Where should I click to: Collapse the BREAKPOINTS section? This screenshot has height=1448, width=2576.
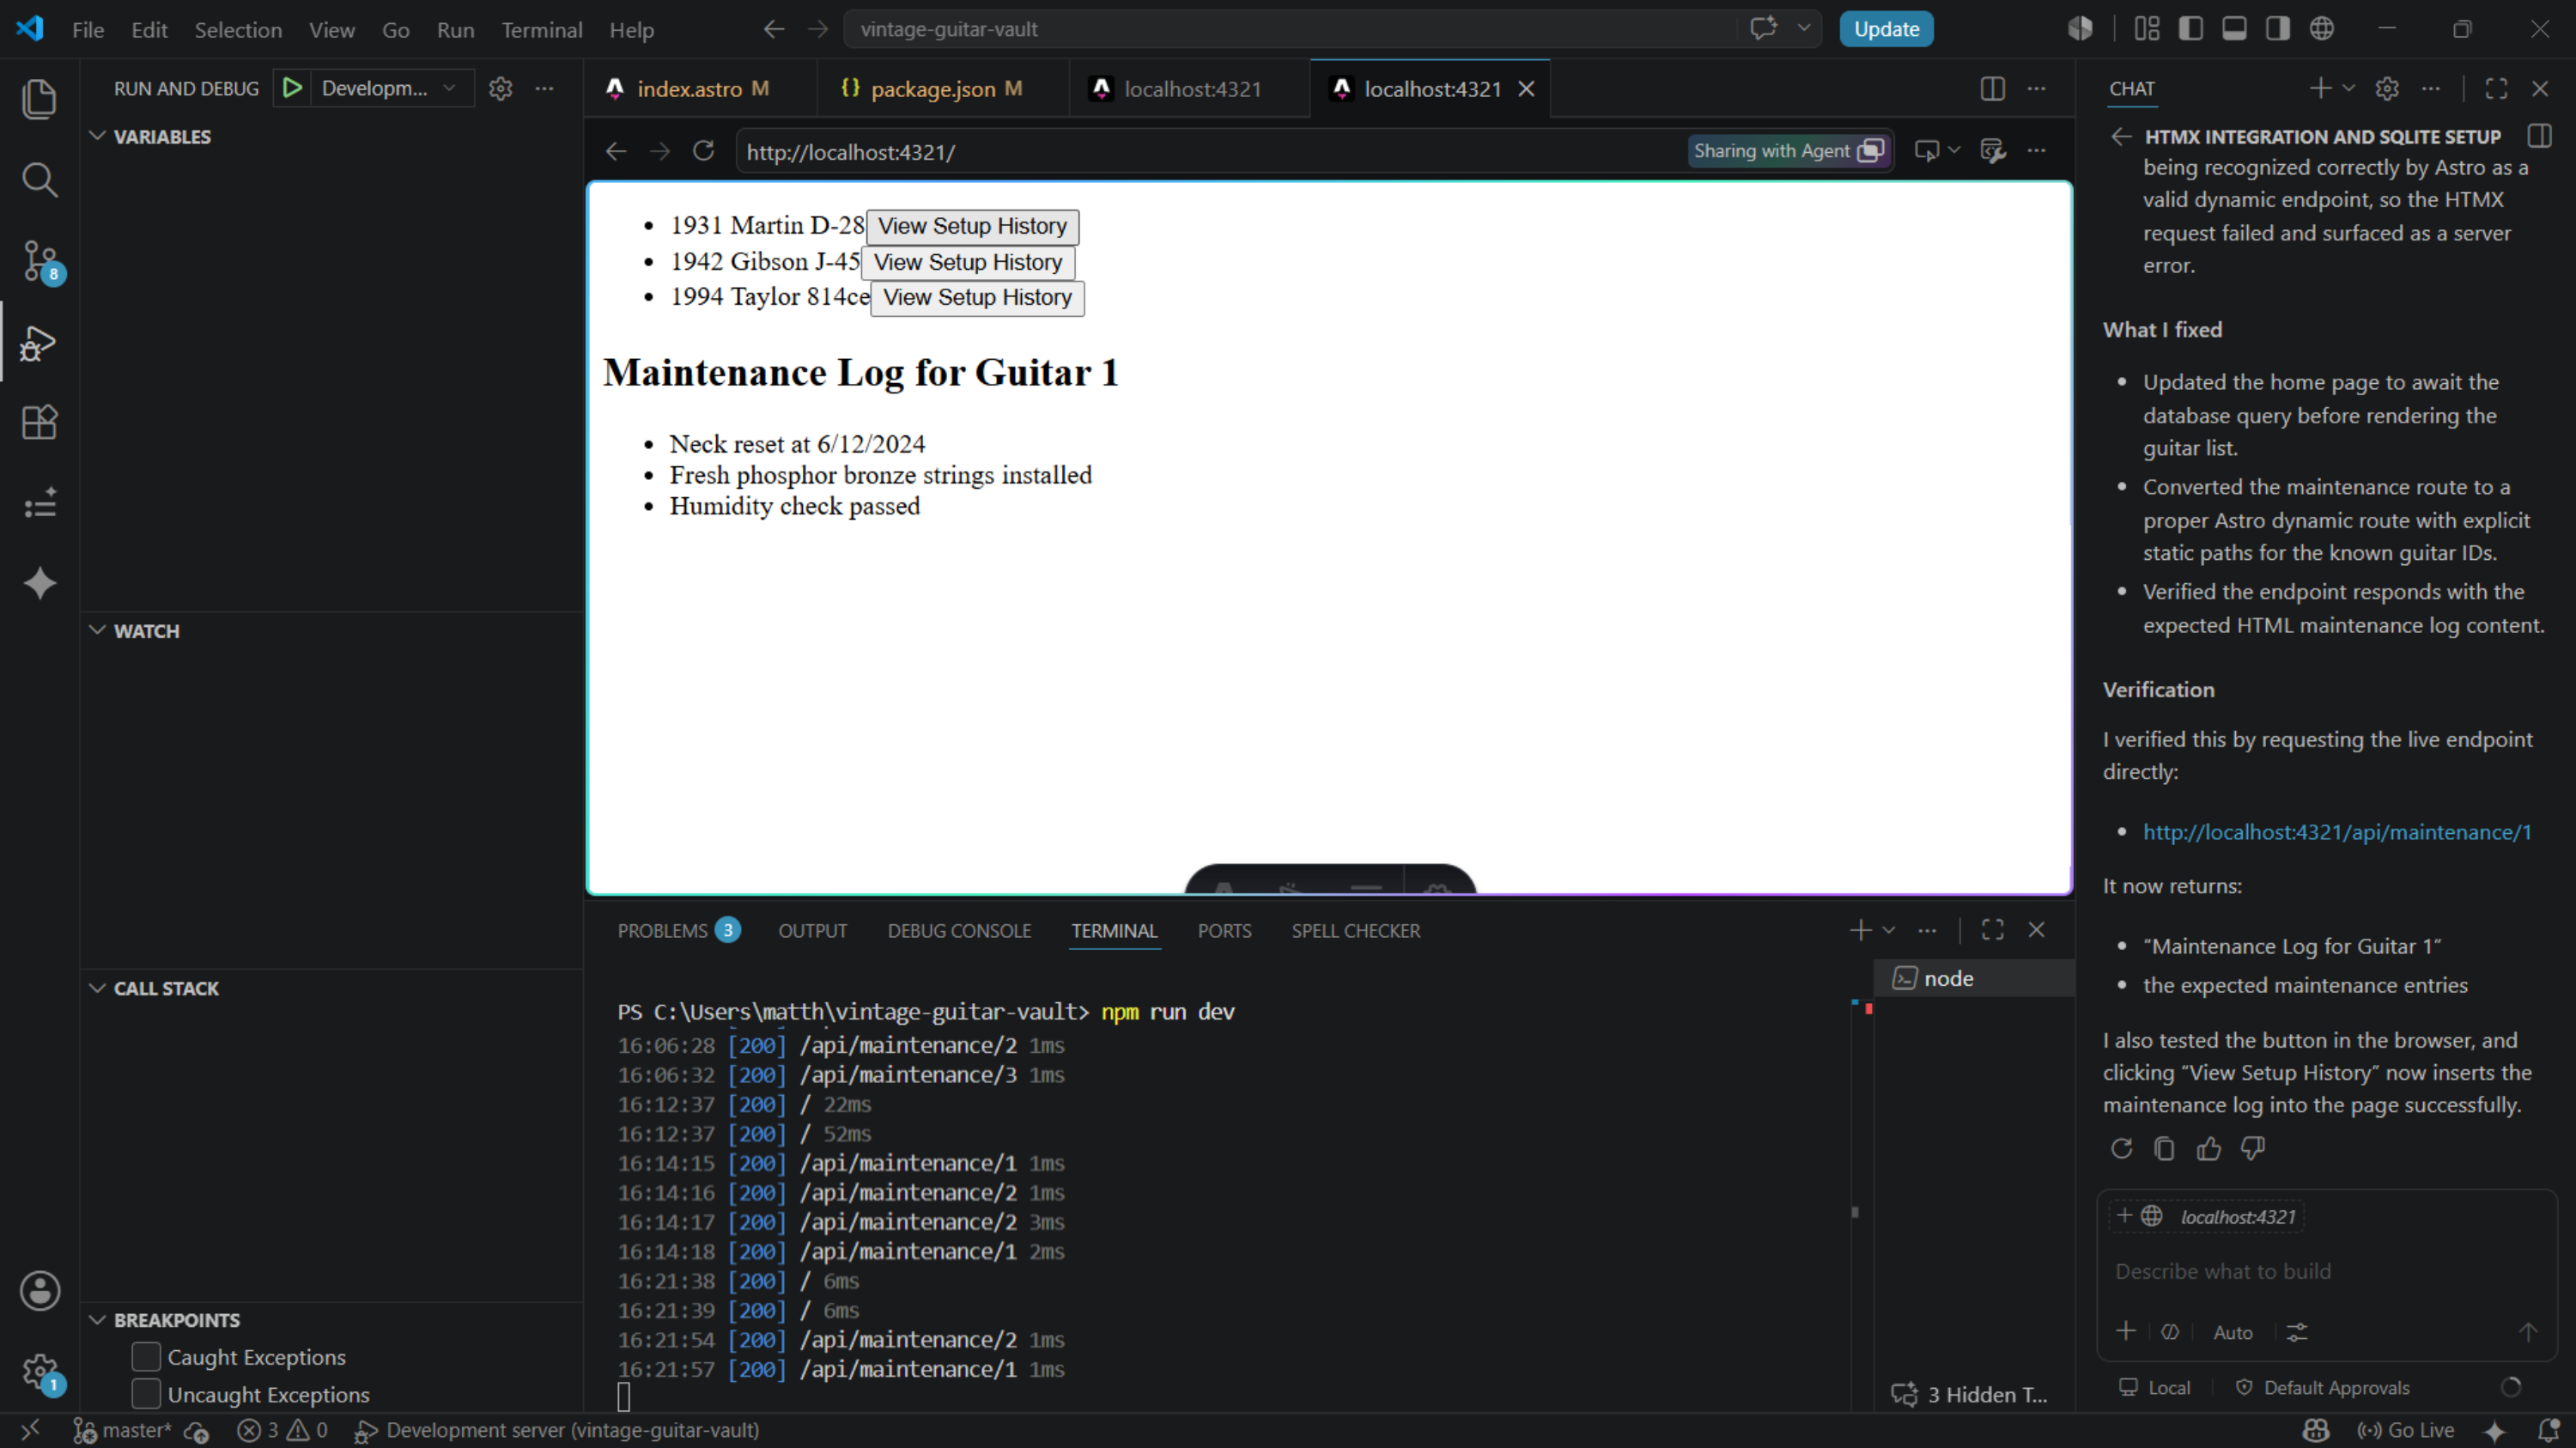(97, 1320)
